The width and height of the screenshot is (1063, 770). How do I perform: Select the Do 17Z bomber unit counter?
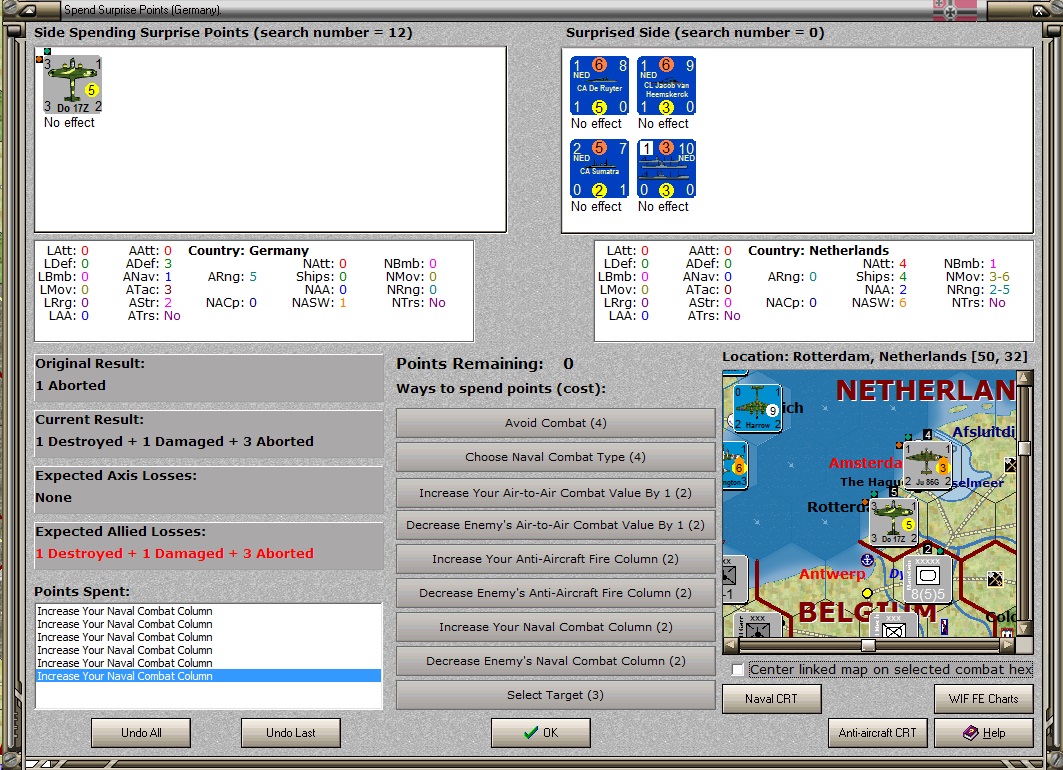73,85
